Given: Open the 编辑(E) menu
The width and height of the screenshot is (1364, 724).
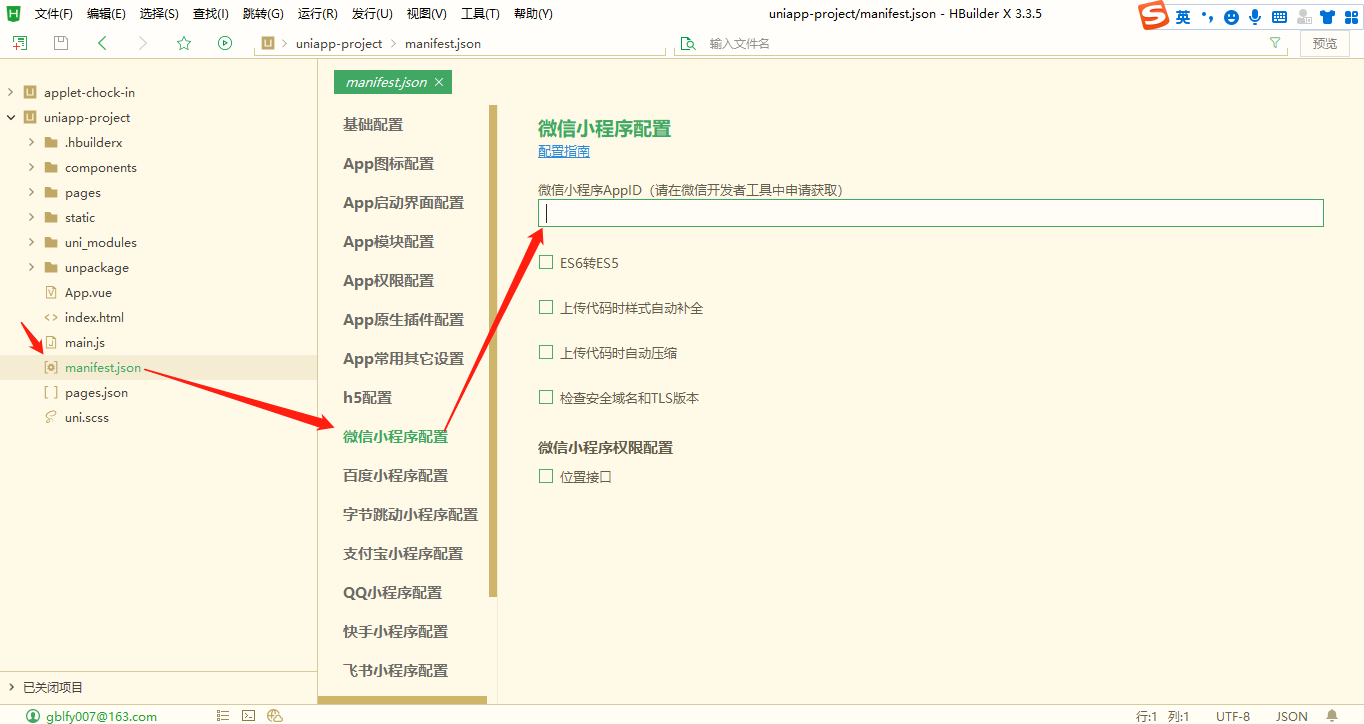Looking at the screenshot, I should 106,14.
